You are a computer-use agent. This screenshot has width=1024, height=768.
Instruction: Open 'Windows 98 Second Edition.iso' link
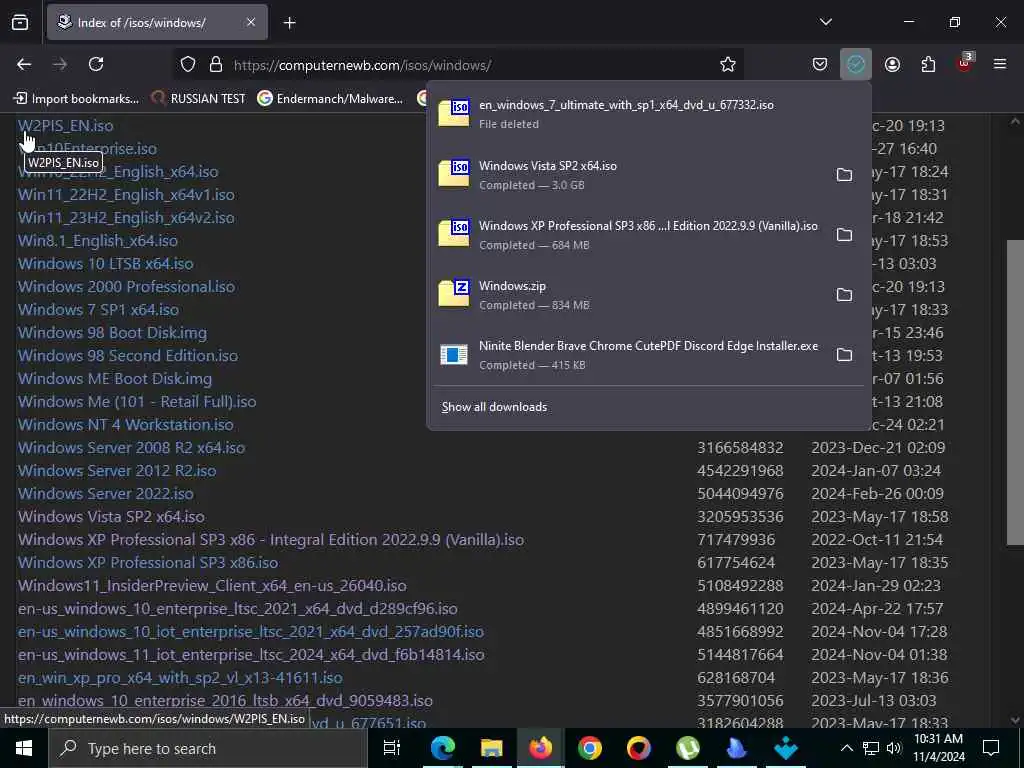coord(128,355)
